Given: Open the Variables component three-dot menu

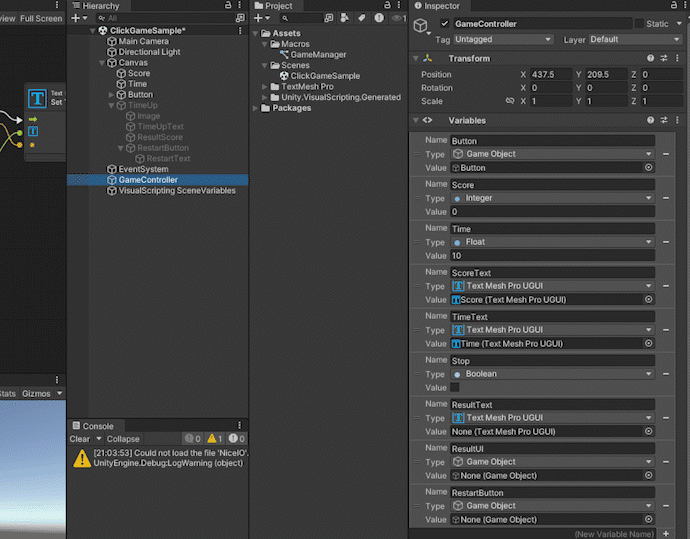Looking at the screenshot, I should (677, 120).
